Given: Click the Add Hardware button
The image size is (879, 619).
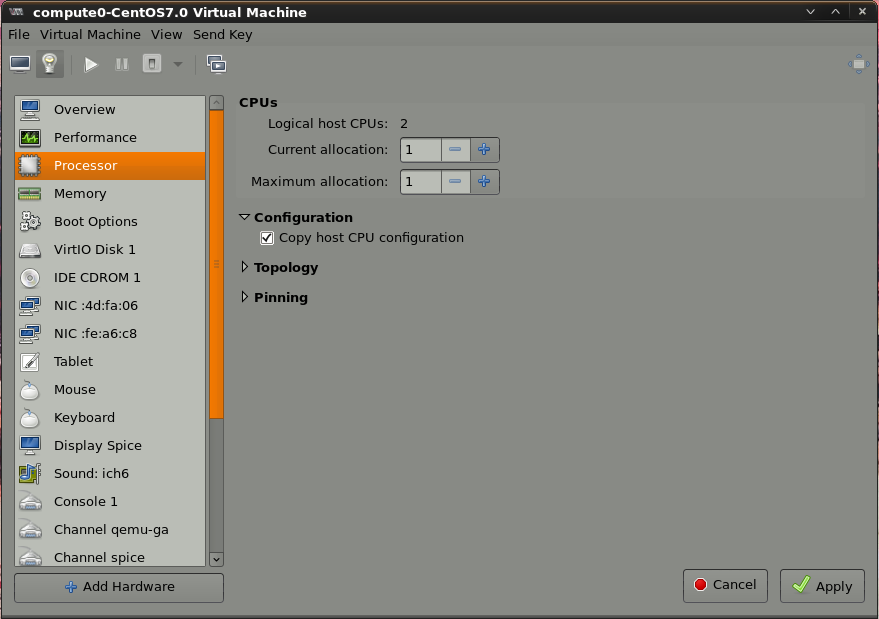Looking at the screenshot, I should click(x=119, y=587).
